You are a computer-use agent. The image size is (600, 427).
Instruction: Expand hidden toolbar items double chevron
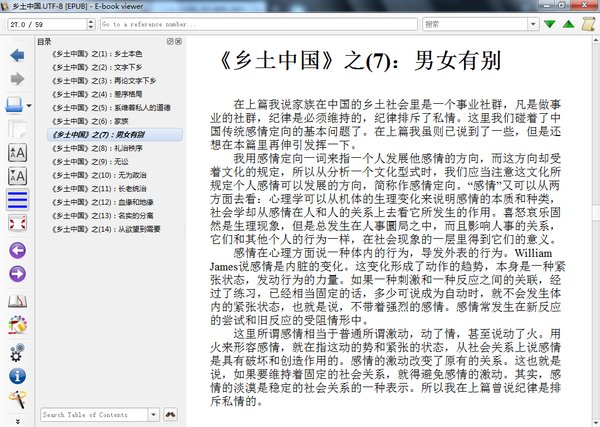pos(17,422)
